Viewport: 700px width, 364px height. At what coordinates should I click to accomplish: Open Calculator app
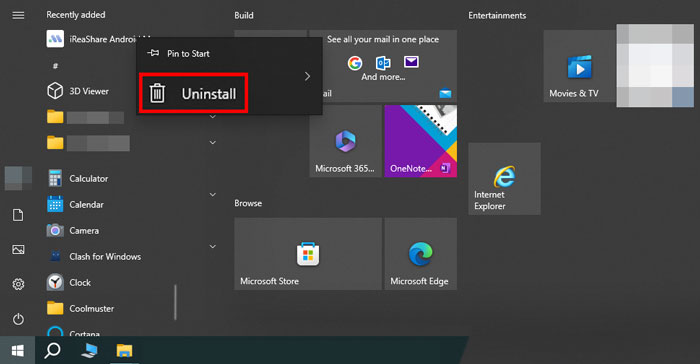[78, 179]
